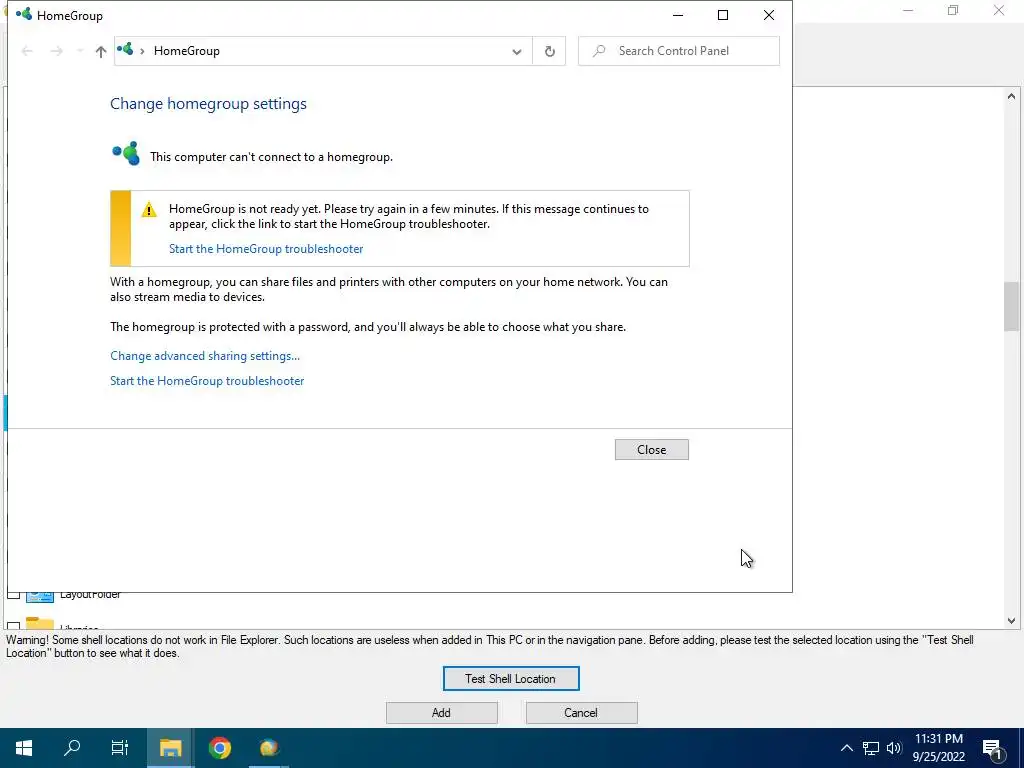Viewport: 1024px width, 768px height.
Task: Open the Action Center notifications icon
Action: pos(993,748)
